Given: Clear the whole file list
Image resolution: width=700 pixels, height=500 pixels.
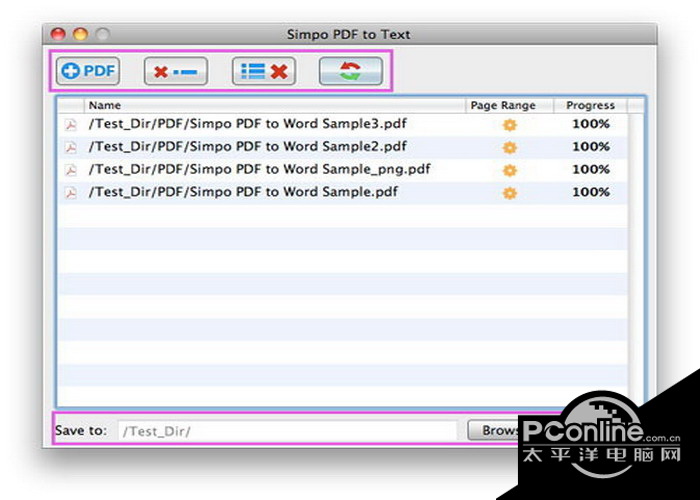Looking at the screenshot, I should pyautogui.click(x=264, y=71).
